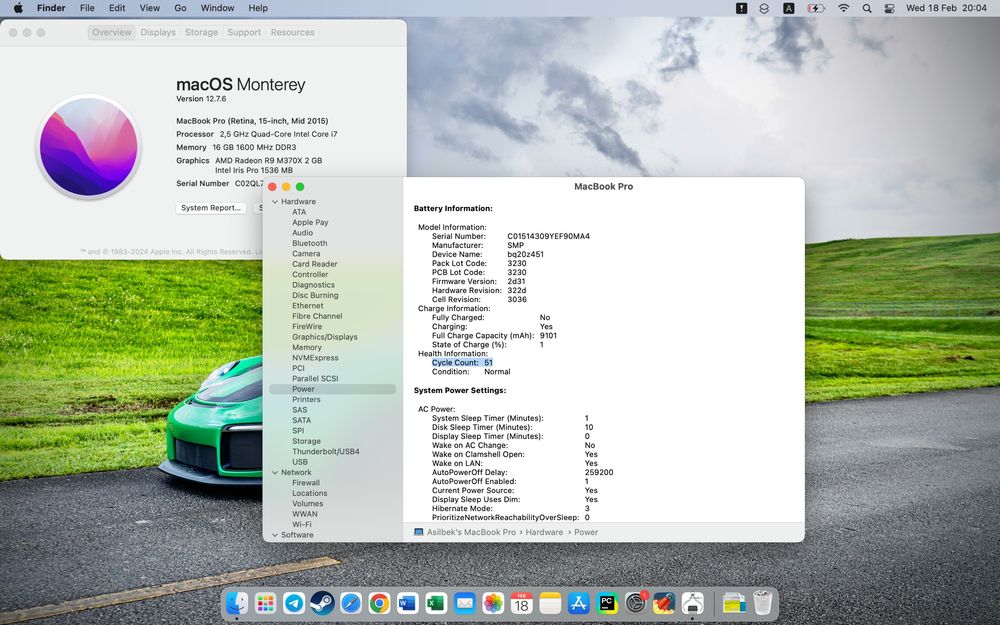Select USB in the Hardware list
The height and width of the screenshot is (625, 1000).
coord(300,462)
